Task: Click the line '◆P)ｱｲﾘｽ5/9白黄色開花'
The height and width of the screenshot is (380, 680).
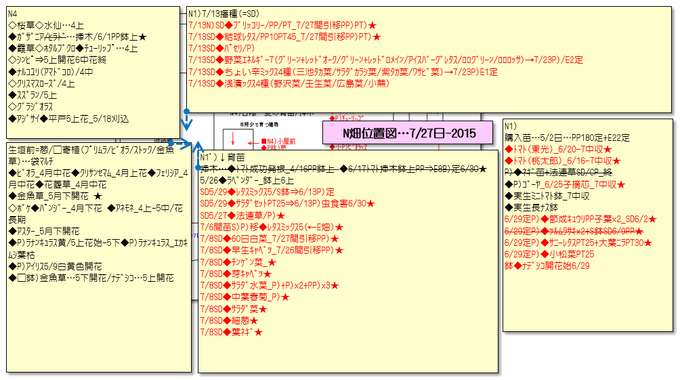Action: (x=55, y=266)
